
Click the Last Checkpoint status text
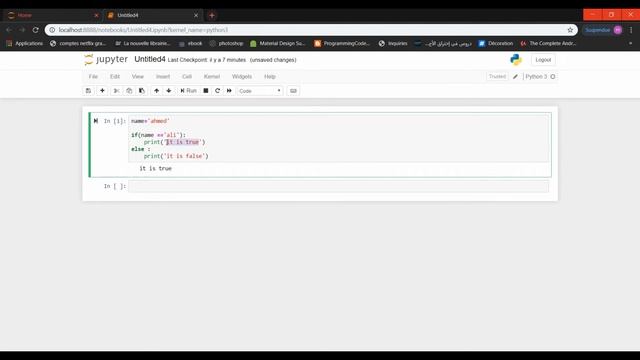tap(207, 60)
